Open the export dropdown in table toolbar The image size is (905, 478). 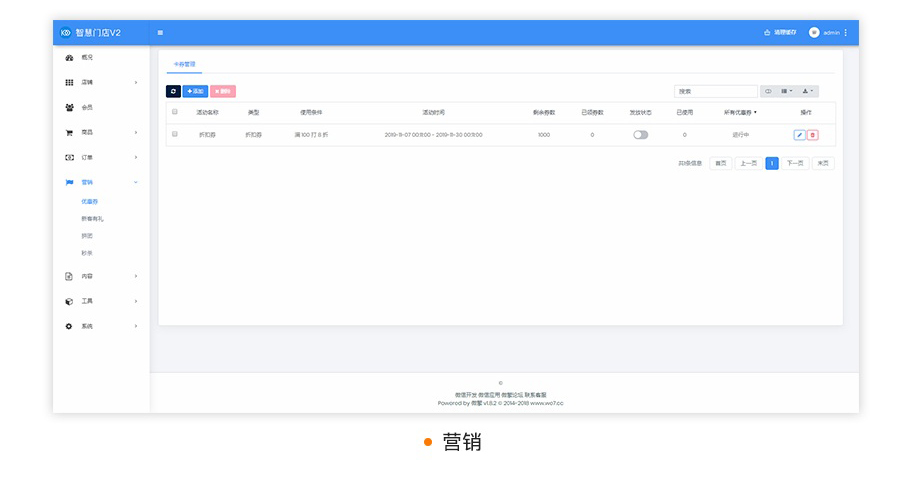click(808, 91)
